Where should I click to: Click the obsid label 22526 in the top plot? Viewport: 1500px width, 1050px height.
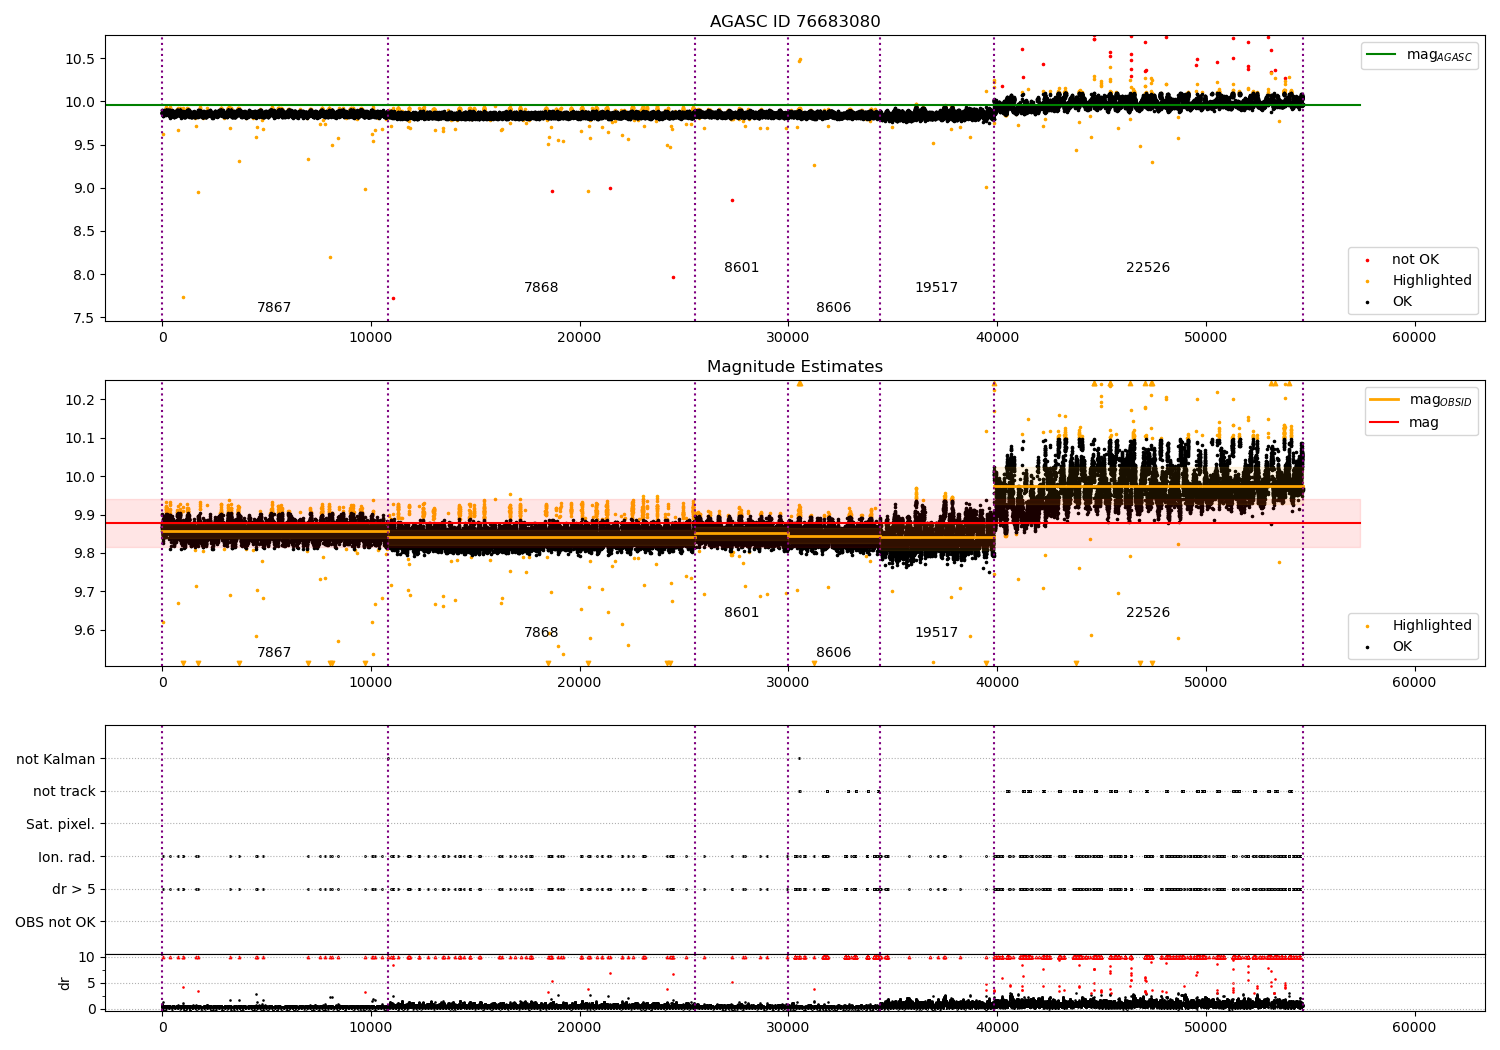[1148, 268]
